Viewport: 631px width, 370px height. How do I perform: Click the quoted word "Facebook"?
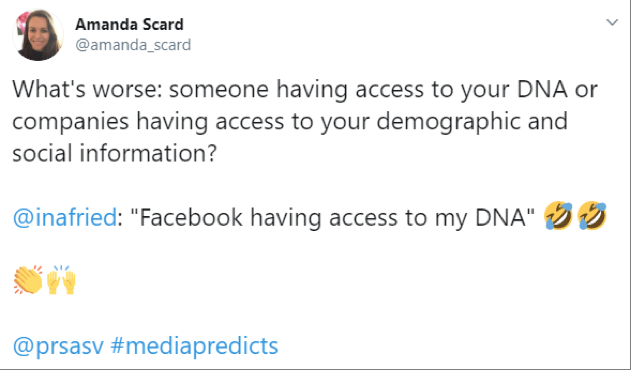coord(191,217)
